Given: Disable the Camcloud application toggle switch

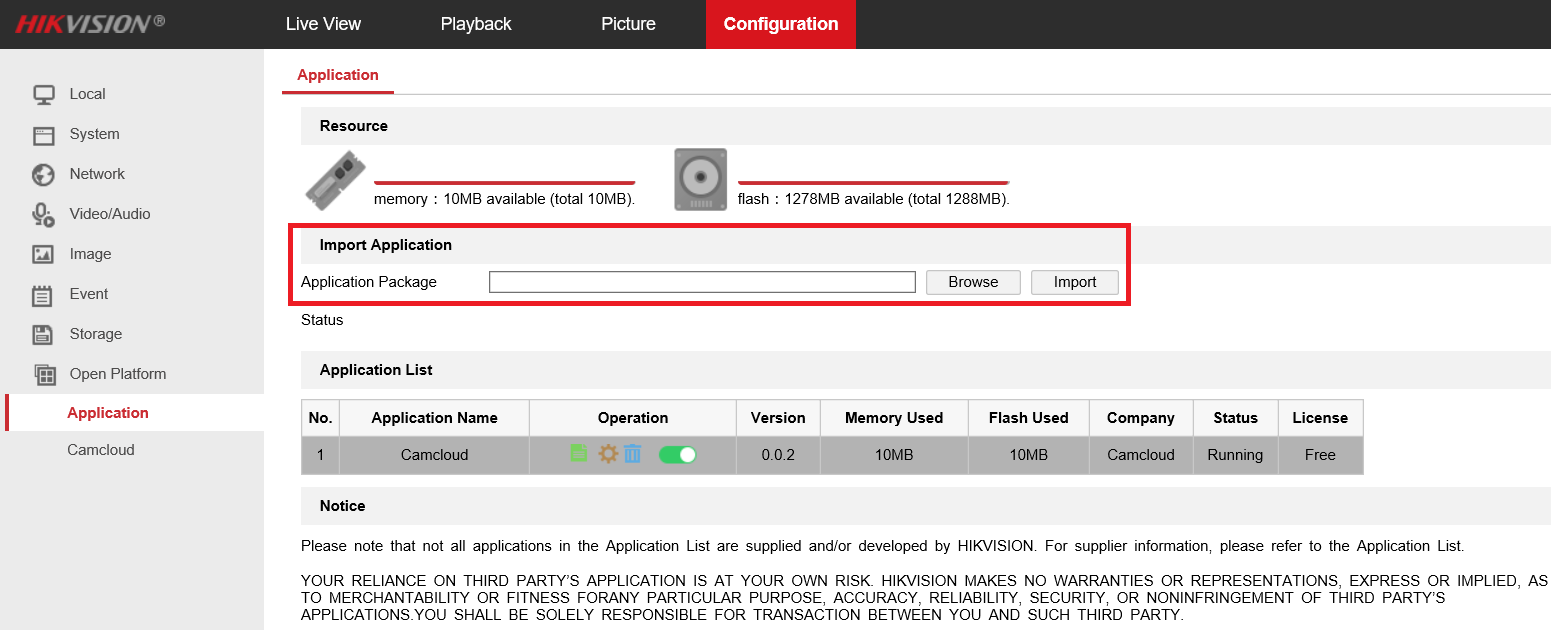Looking at the screenshot, I should pos(677,455).
